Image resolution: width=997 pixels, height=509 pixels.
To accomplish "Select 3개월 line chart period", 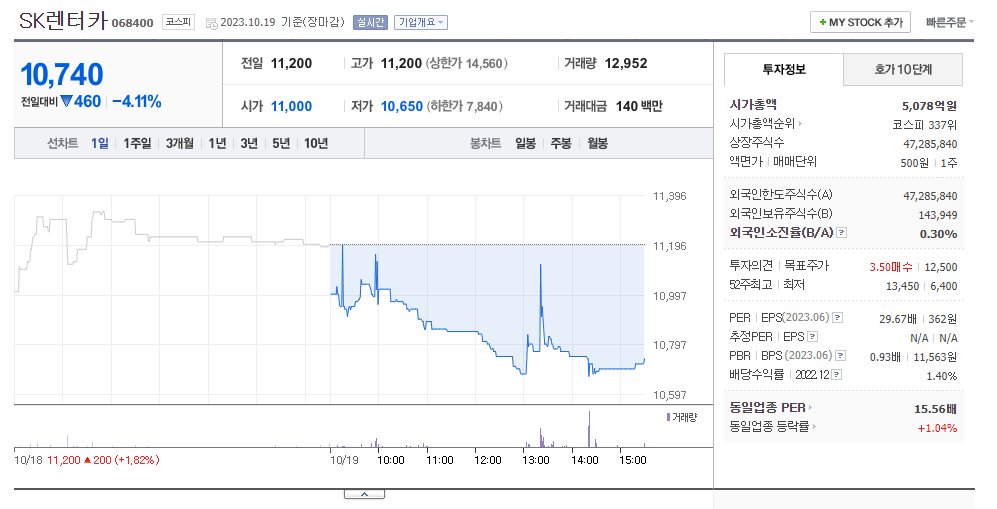I will pyautogui.click(x=180, y=143).
